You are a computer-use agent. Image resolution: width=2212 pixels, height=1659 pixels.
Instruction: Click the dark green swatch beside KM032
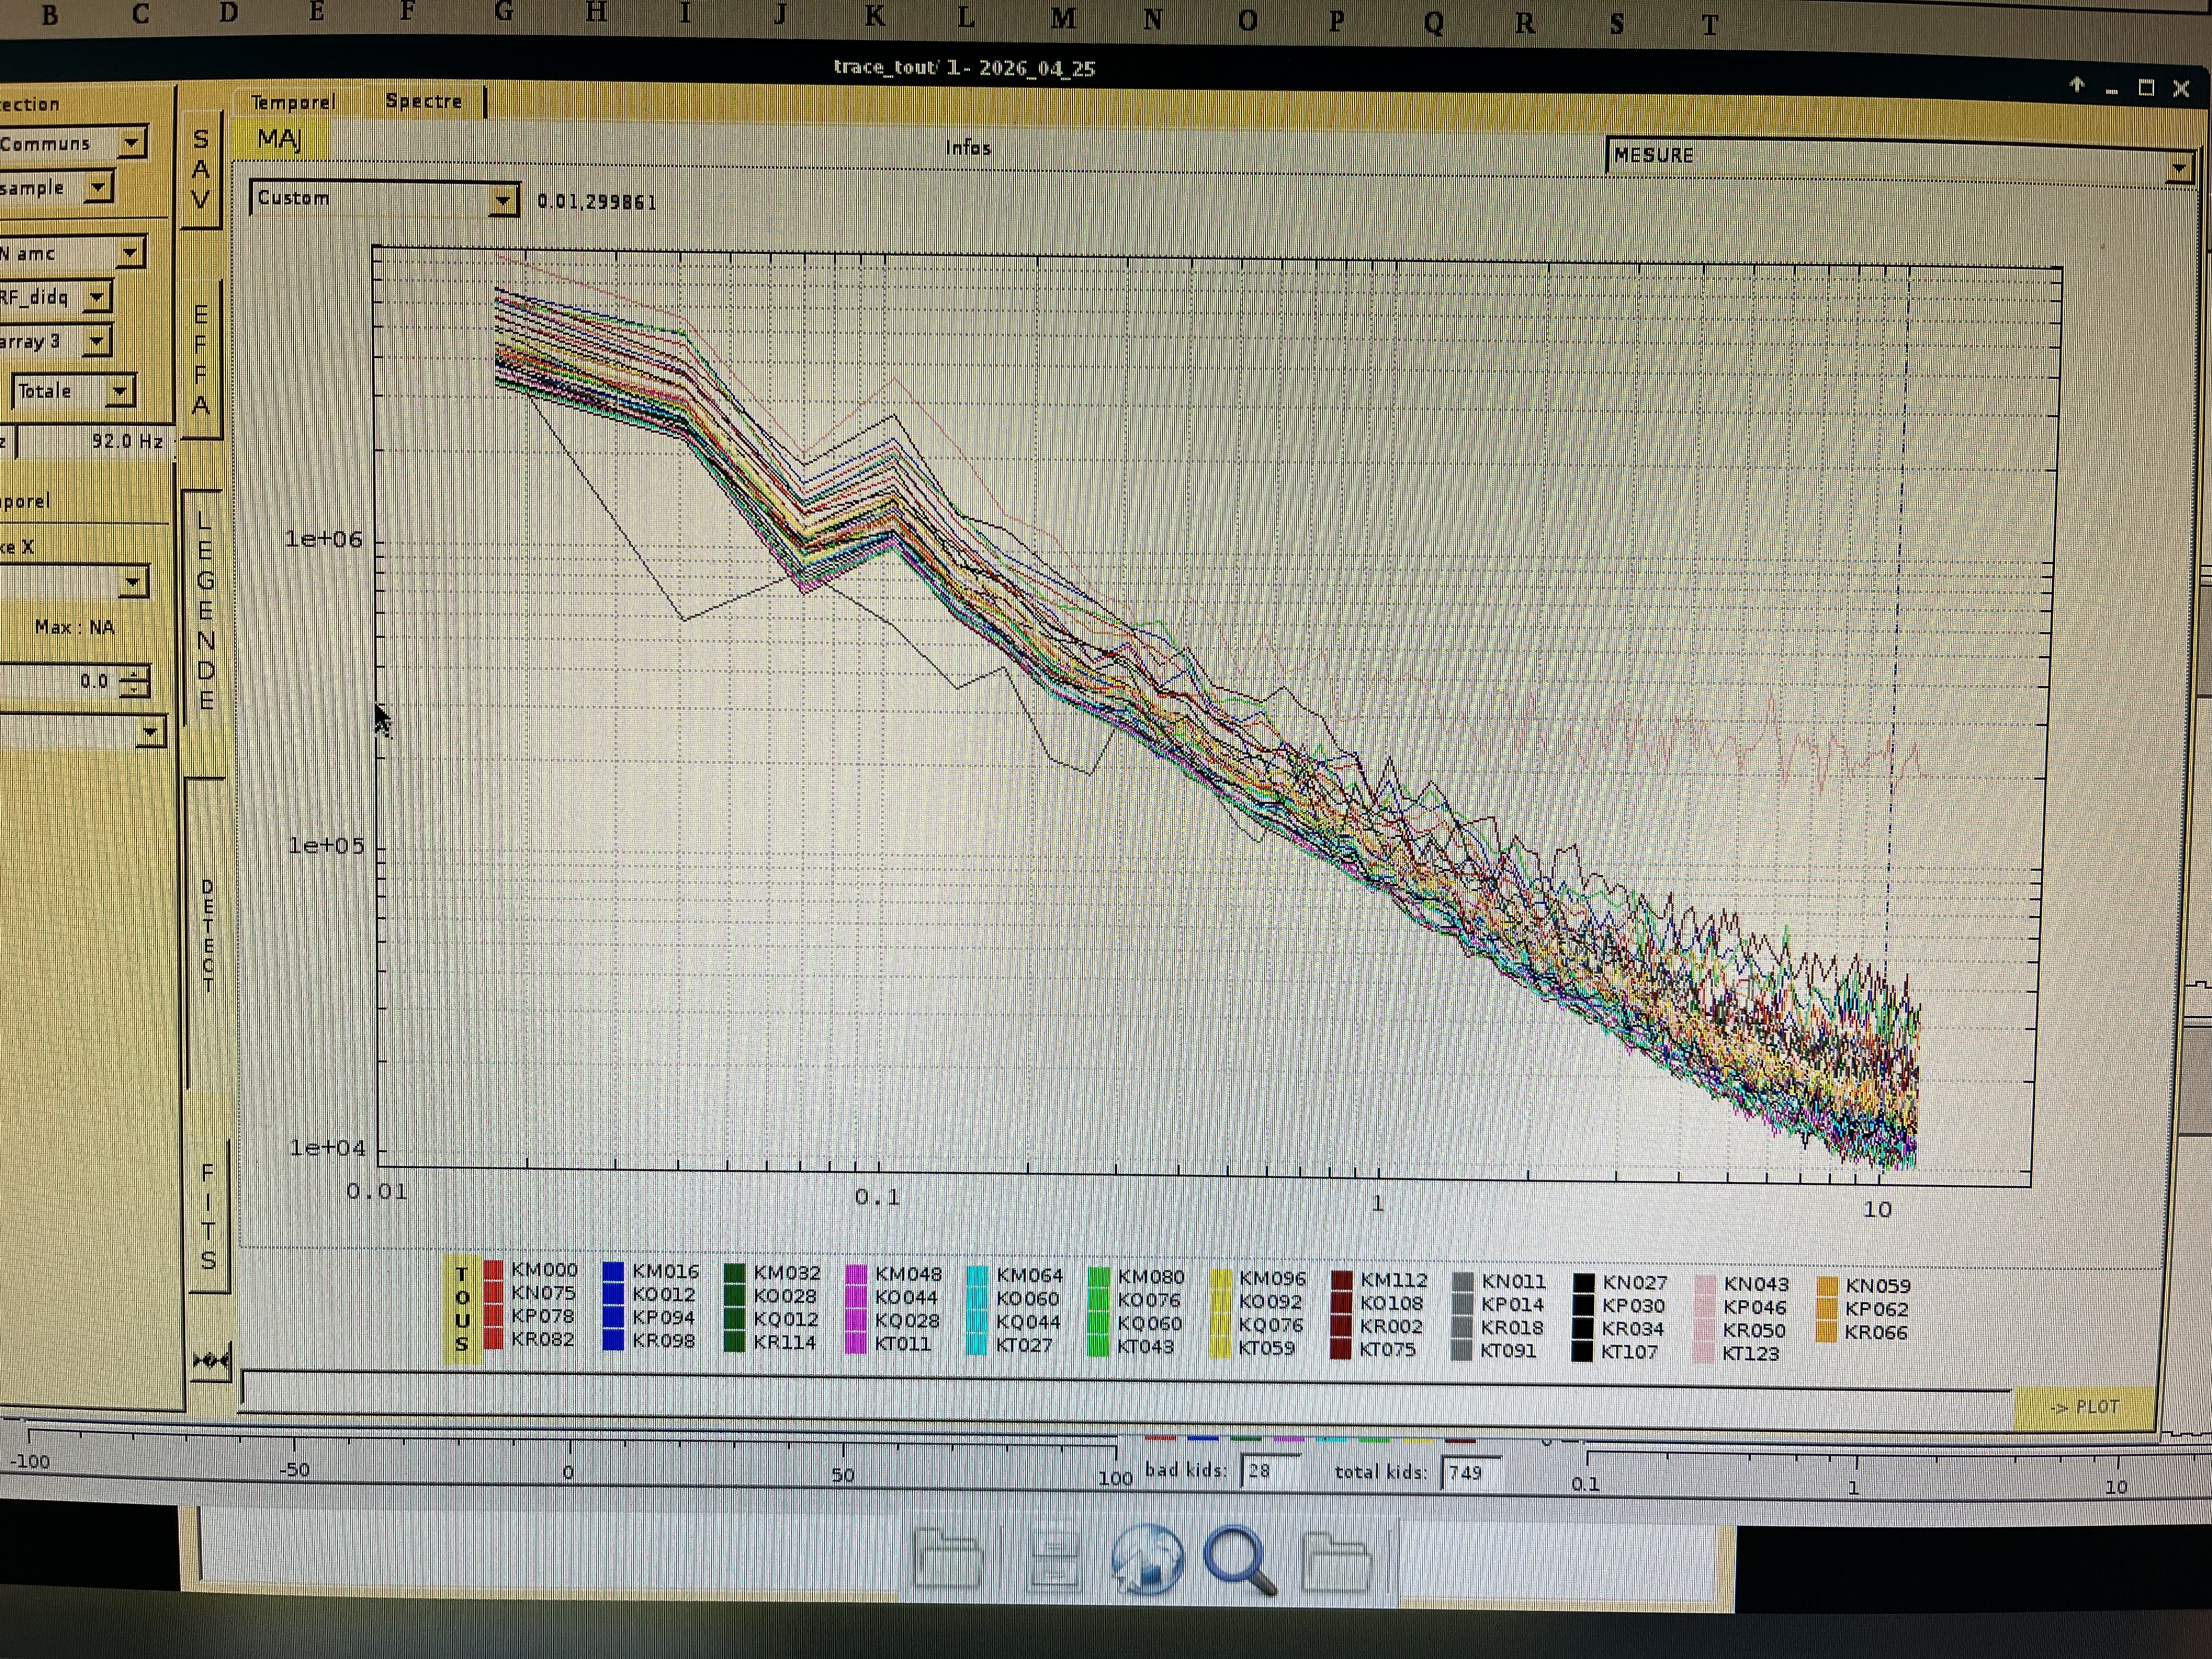[734, 1274]
